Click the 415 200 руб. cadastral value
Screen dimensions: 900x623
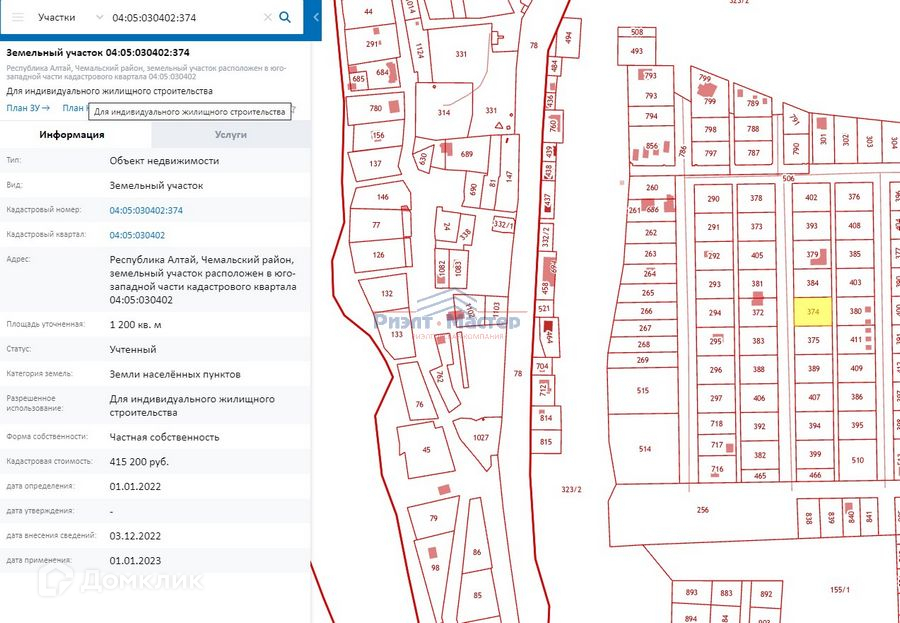[139, 462]
